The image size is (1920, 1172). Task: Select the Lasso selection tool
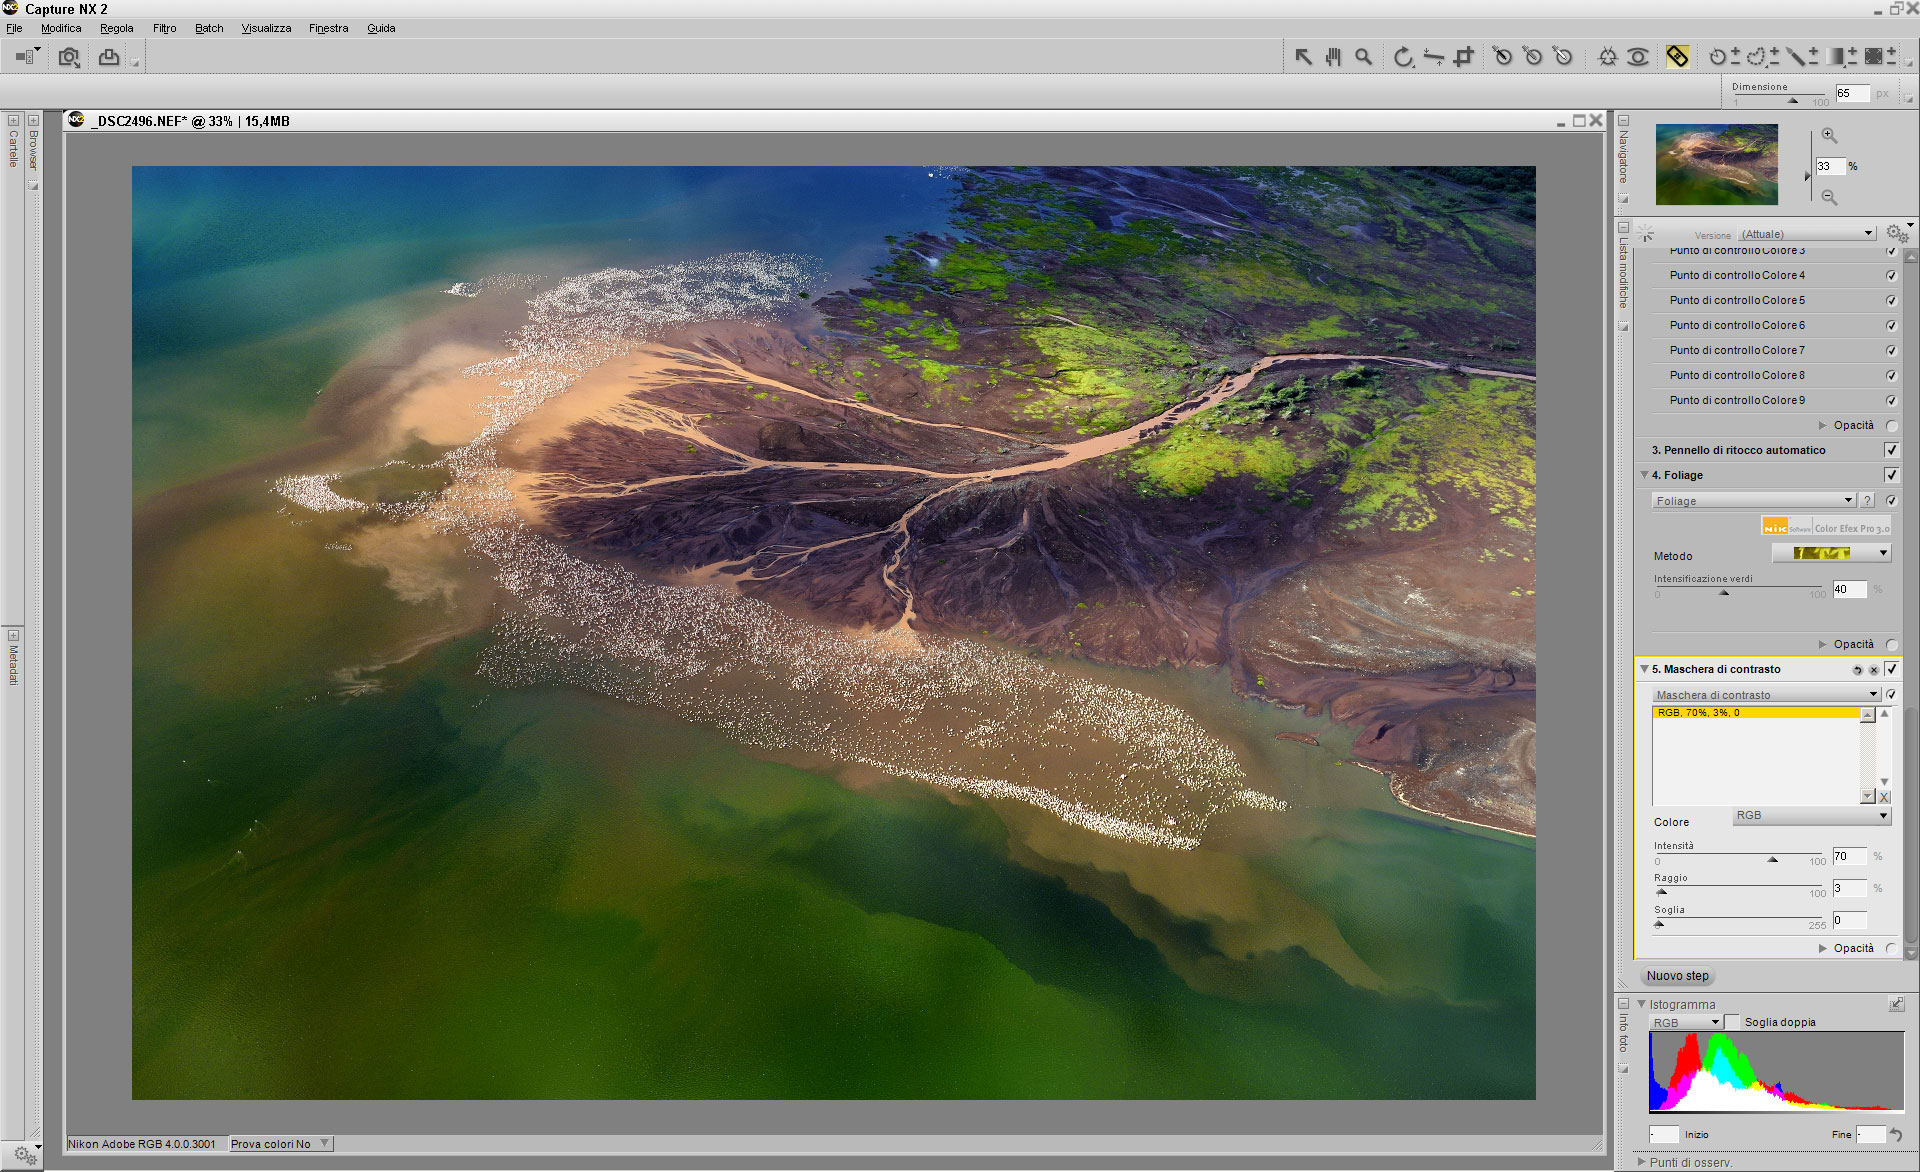tap(1757, 57)
